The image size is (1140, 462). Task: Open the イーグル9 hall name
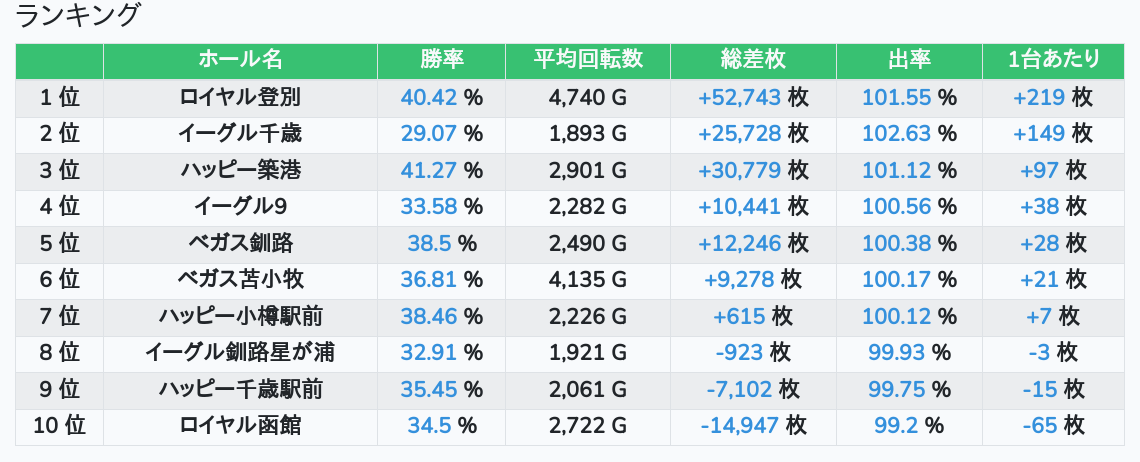pyautogui.click(x=240, y=207)
